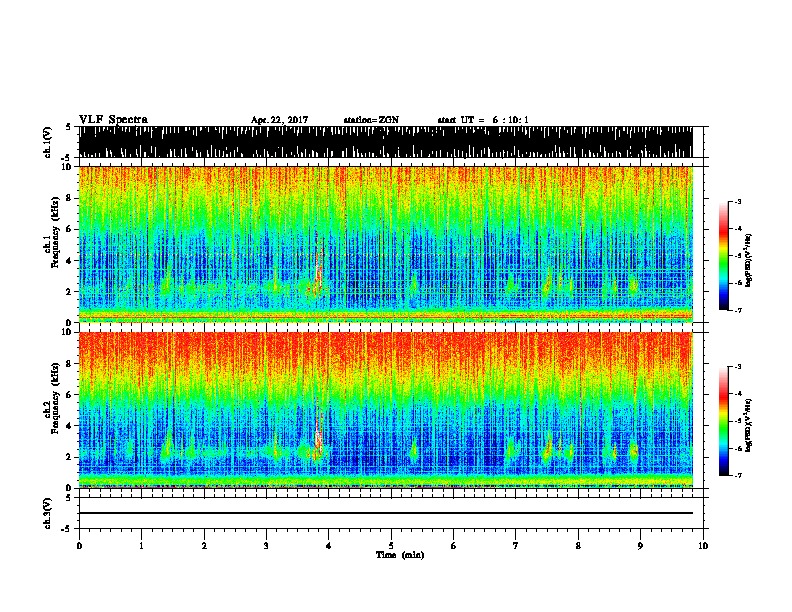
Task: Click the time axis tick label "5"
Action: (391, 546)
